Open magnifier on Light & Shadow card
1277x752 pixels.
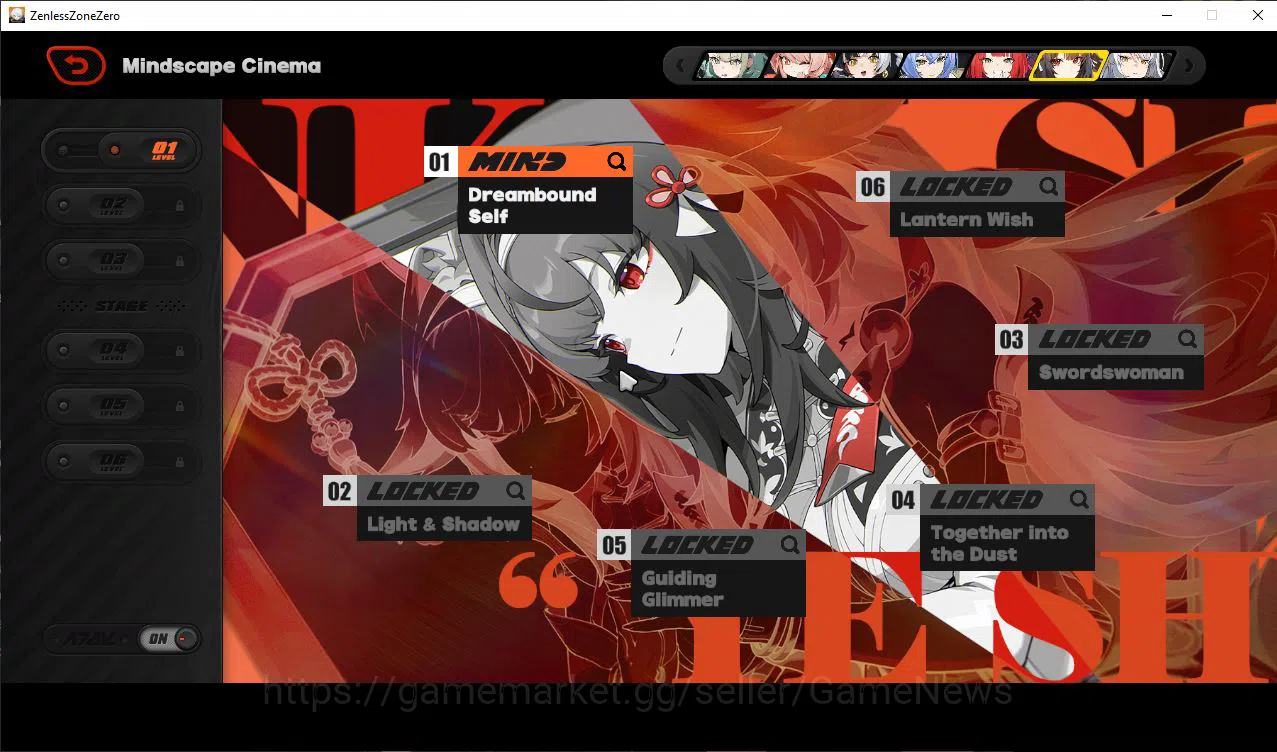(515, 491)
